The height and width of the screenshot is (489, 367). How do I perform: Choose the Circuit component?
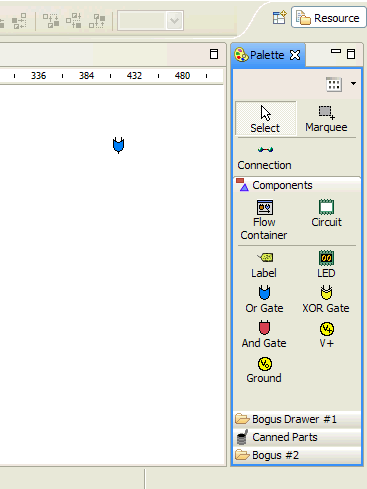click(326, 213)
